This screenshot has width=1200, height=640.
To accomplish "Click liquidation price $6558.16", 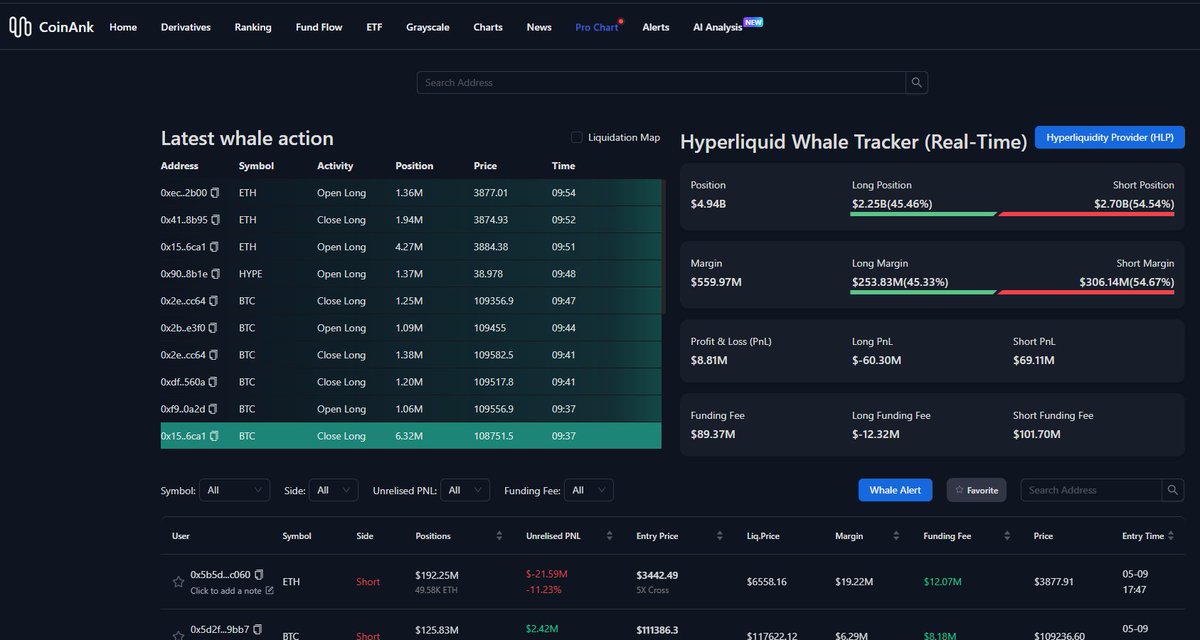I will click(x=767, y=582).
